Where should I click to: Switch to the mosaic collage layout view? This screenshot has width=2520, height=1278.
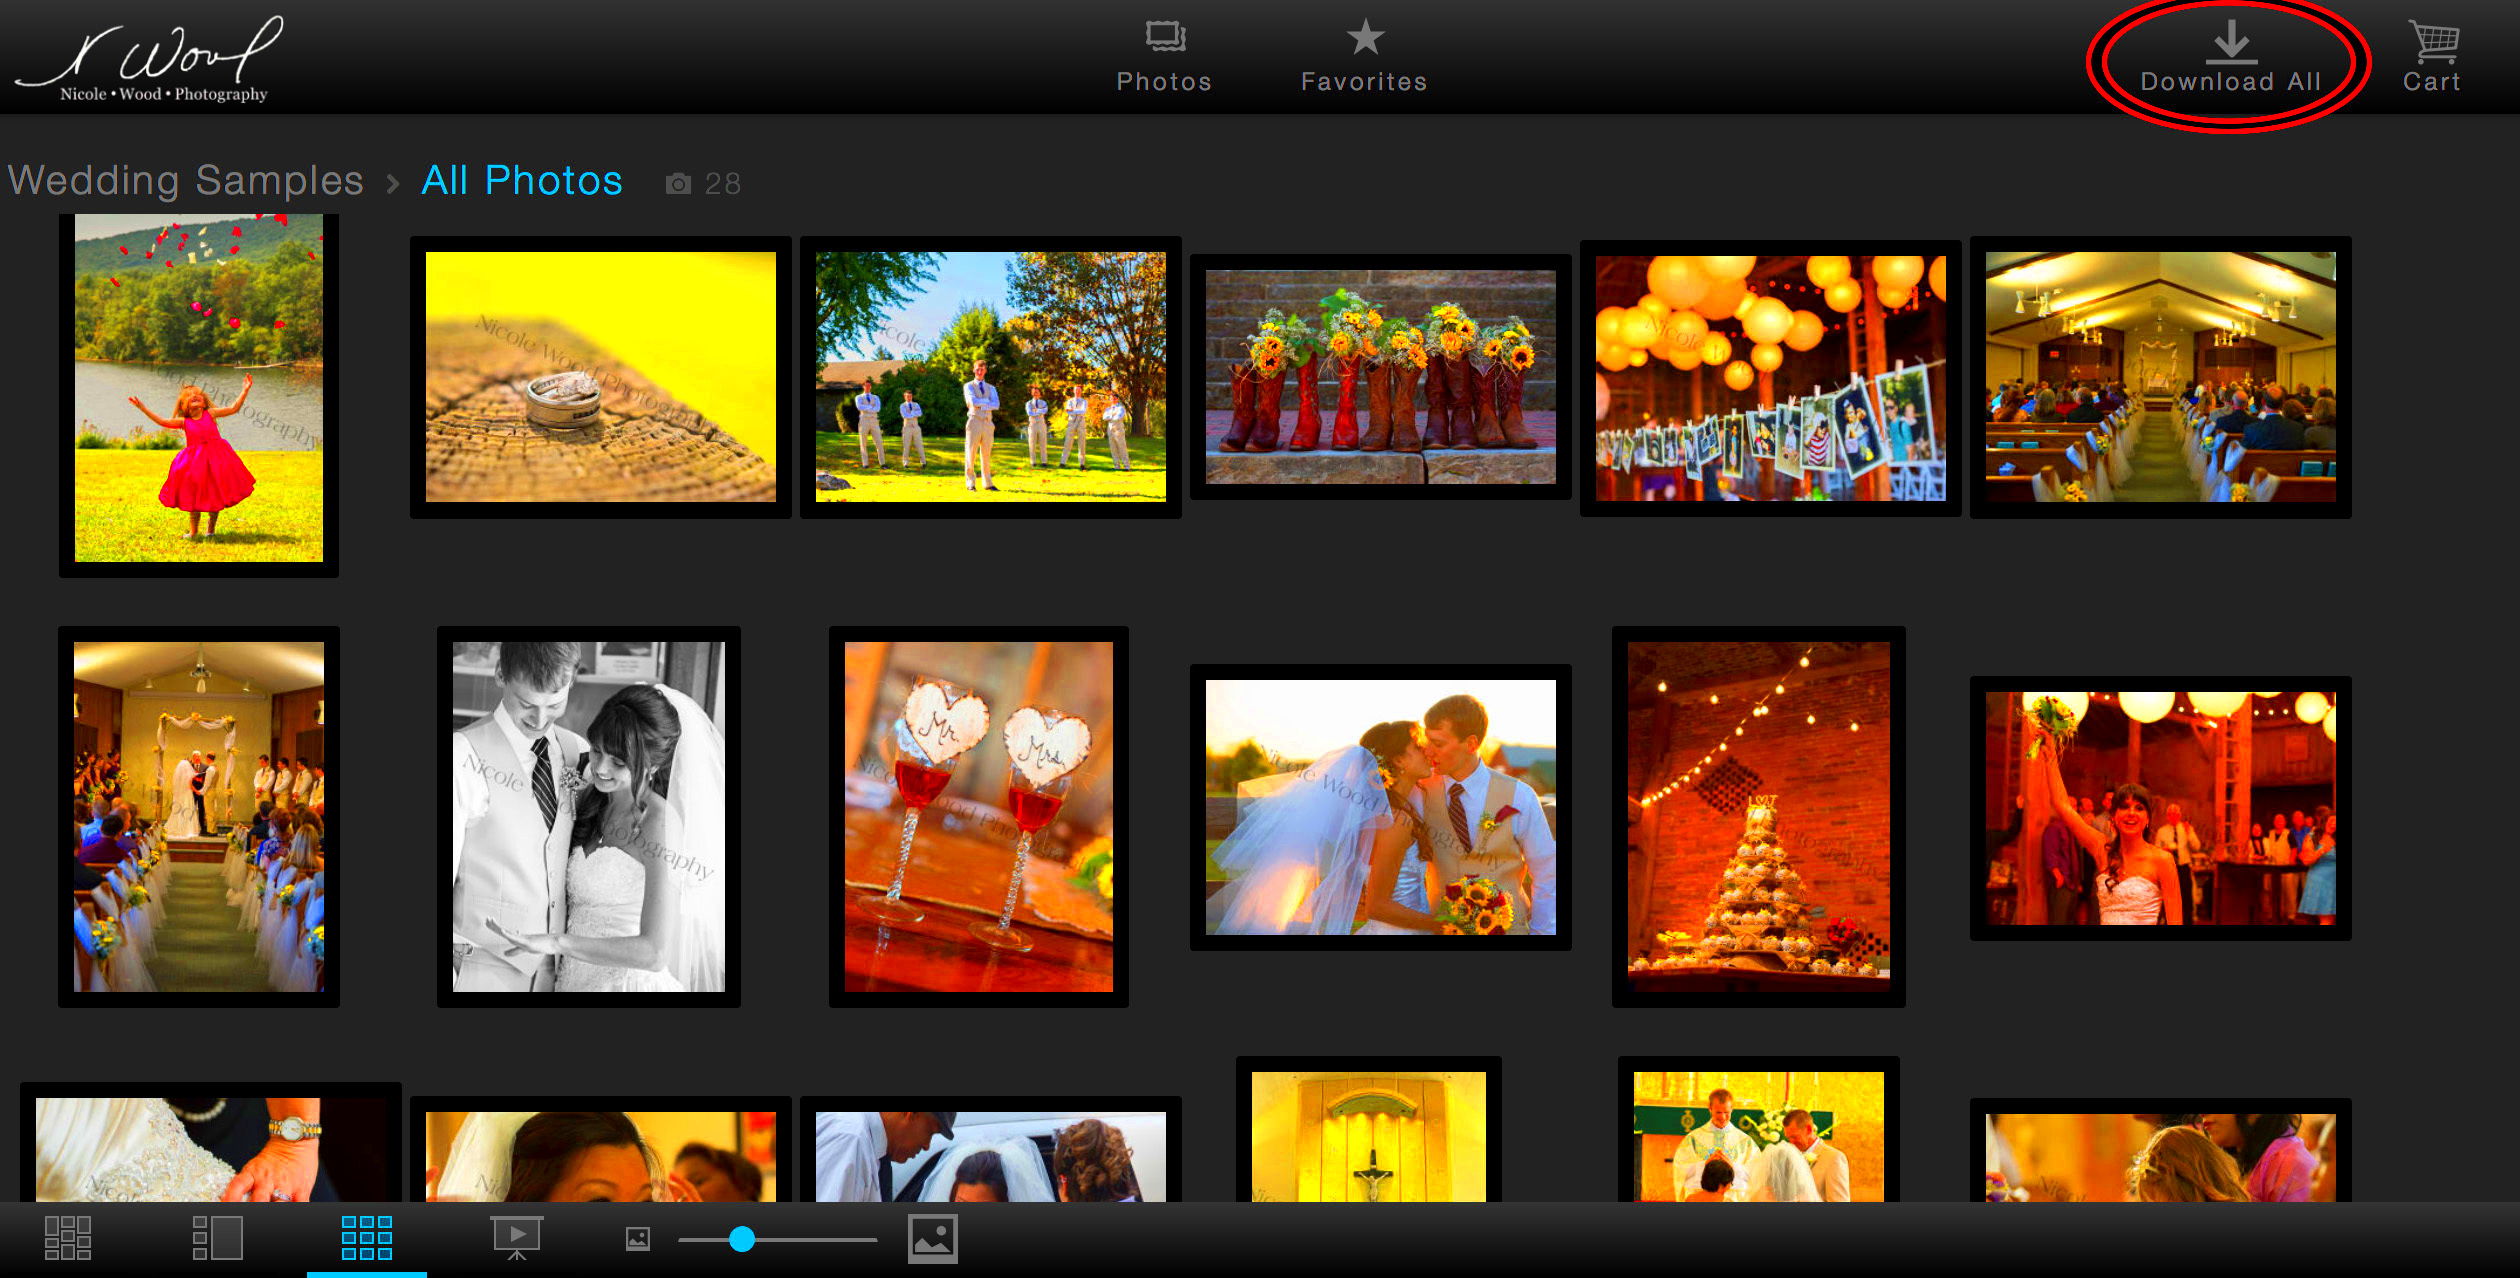[x=68, y=1238]
